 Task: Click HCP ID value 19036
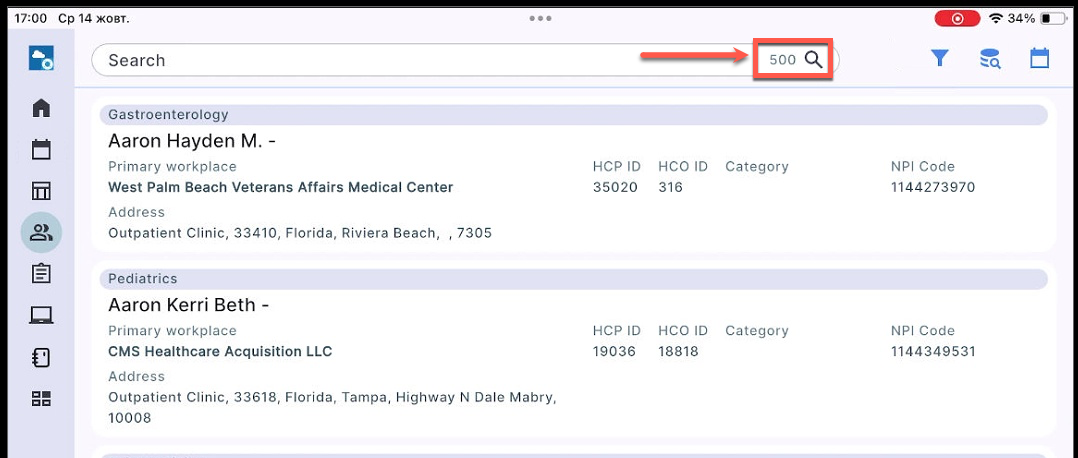(x=615, y=351)
